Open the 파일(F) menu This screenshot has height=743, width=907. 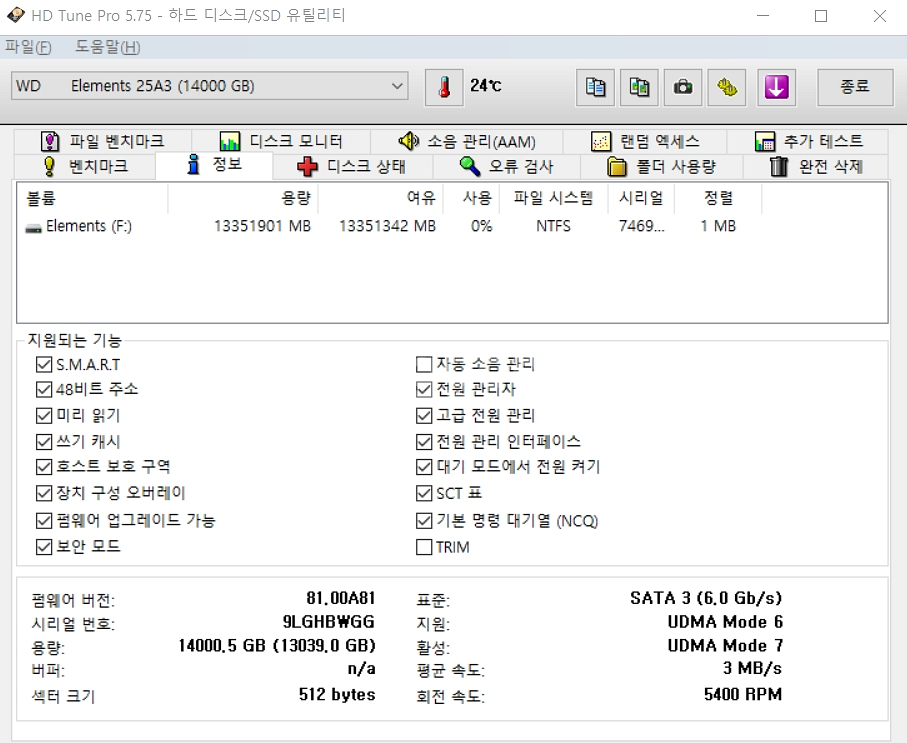click(28, 47)
